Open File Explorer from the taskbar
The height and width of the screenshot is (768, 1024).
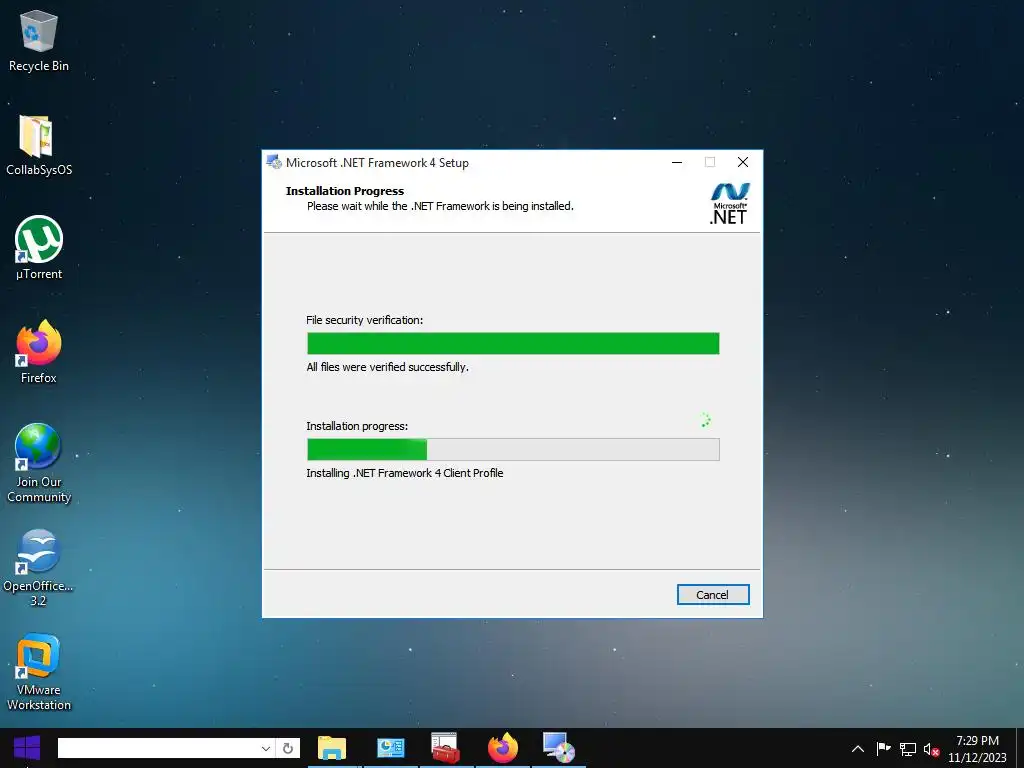pyautogui.click(x=332, y=748)
